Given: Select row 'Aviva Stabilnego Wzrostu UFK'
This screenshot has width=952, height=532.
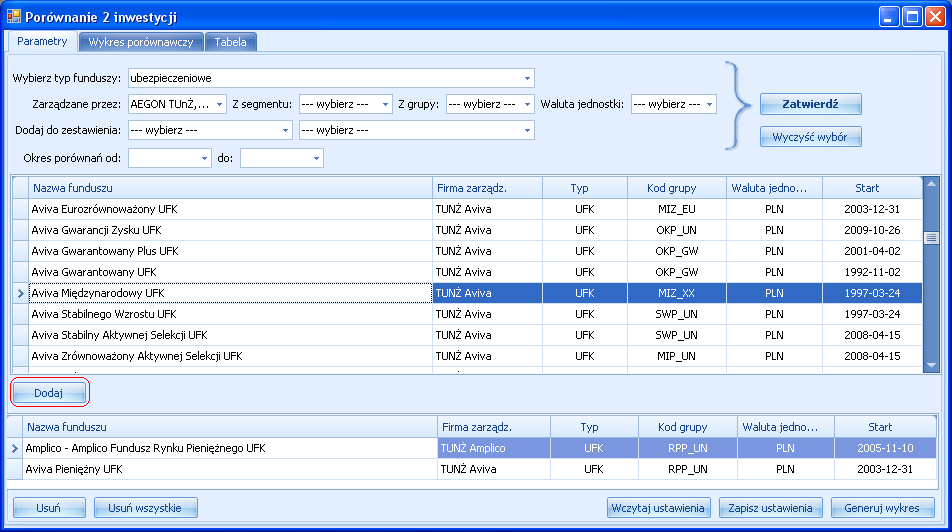Looking at the screenshot, I should [x=466, y=314].
